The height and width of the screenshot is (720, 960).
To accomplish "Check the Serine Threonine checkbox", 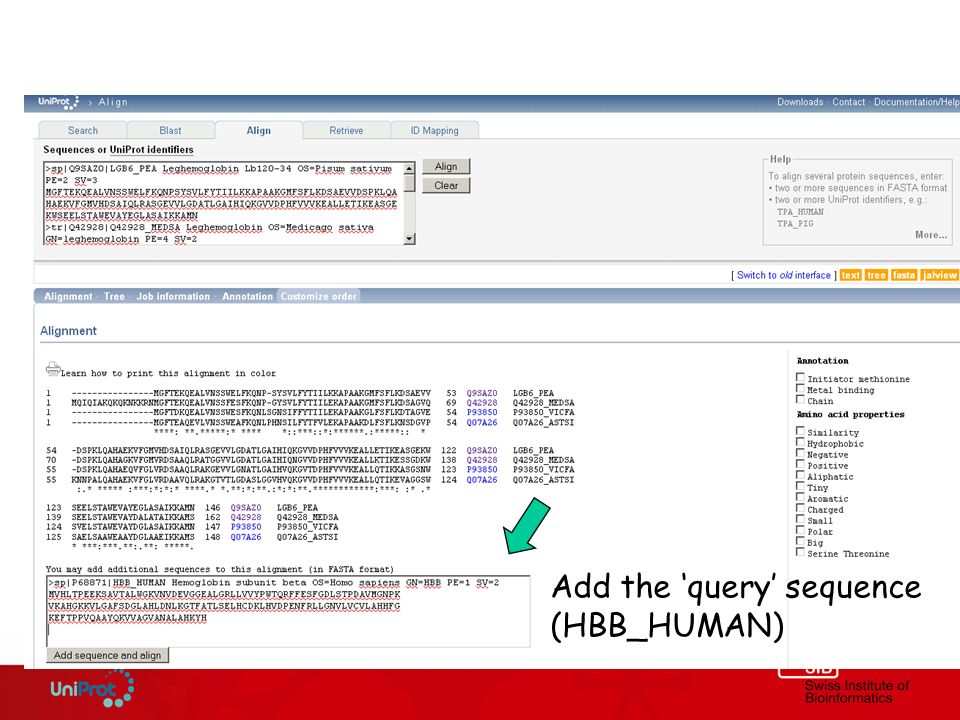I will [x=800, y=552].
